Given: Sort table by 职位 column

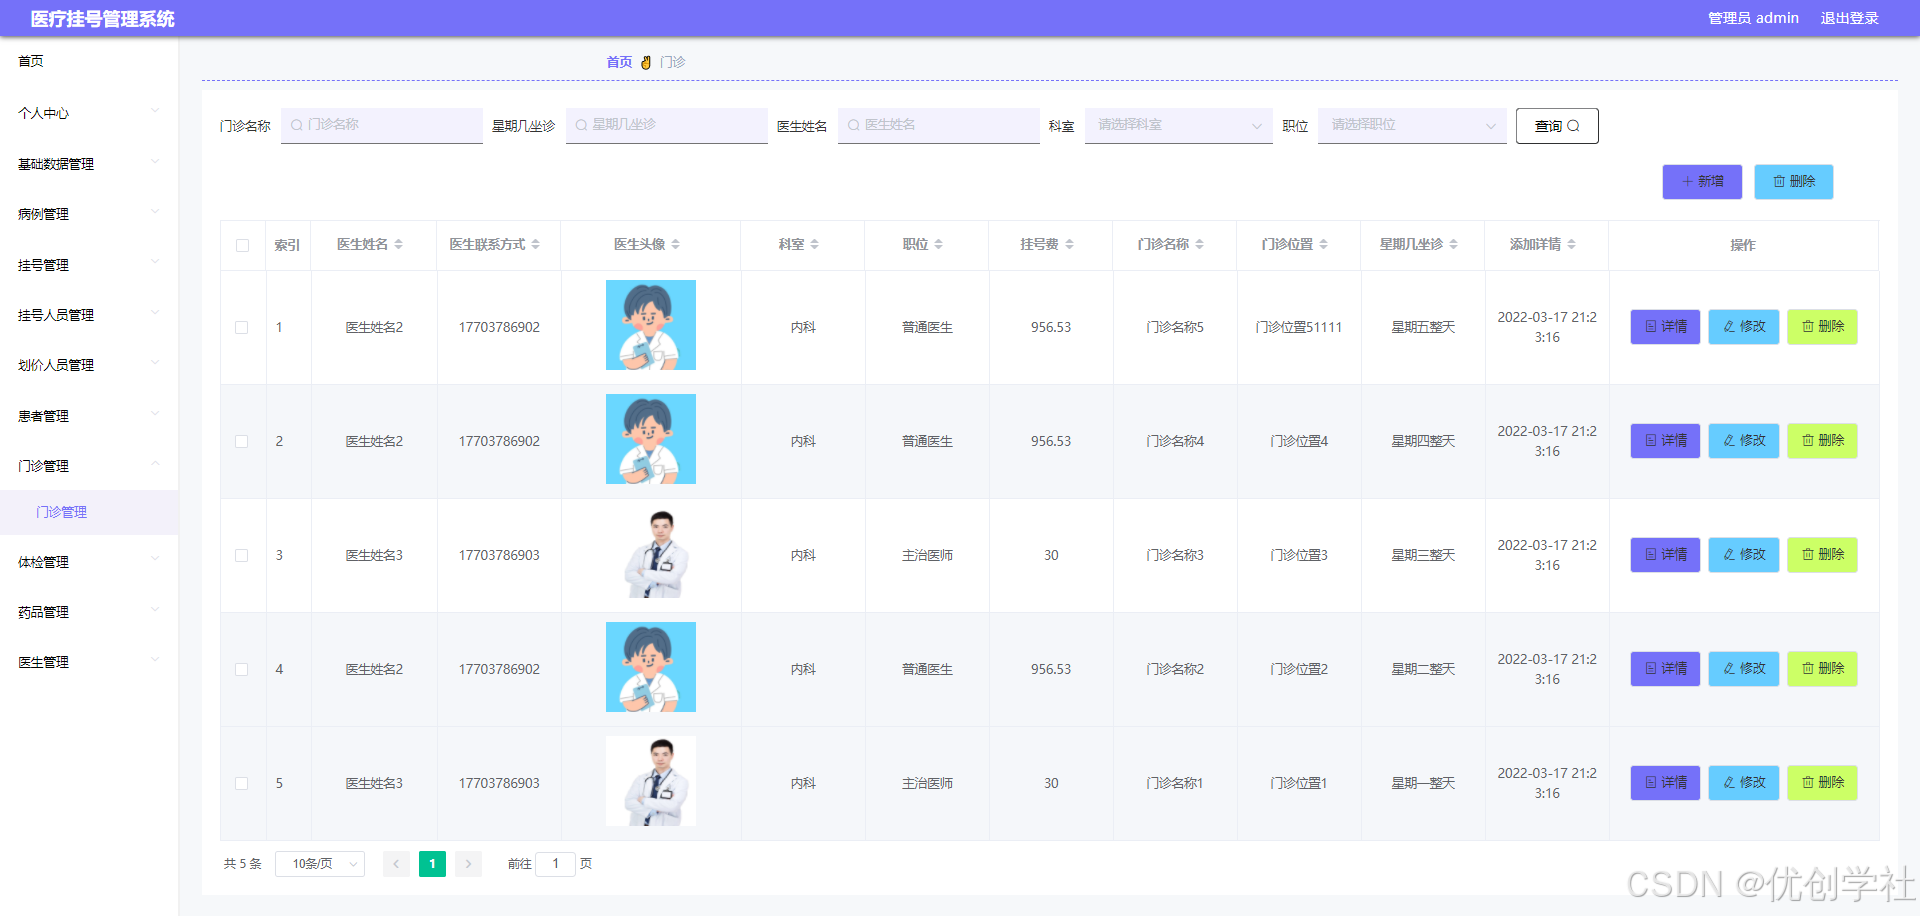Looking at the screenshot, I should click(x=938, y=244).
